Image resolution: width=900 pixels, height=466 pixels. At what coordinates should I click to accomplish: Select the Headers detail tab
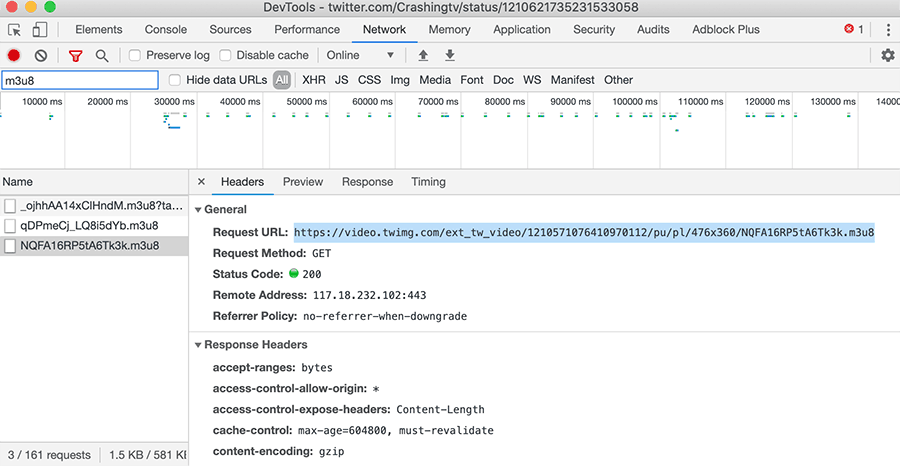(x=242, y=182)
